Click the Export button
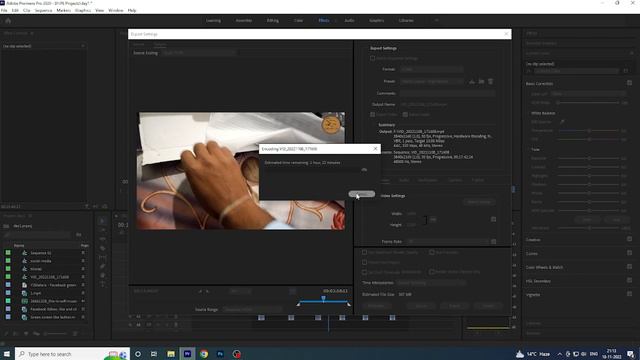Image resolution: width=640 pixels, height=360 pixels. coord(454,306)
